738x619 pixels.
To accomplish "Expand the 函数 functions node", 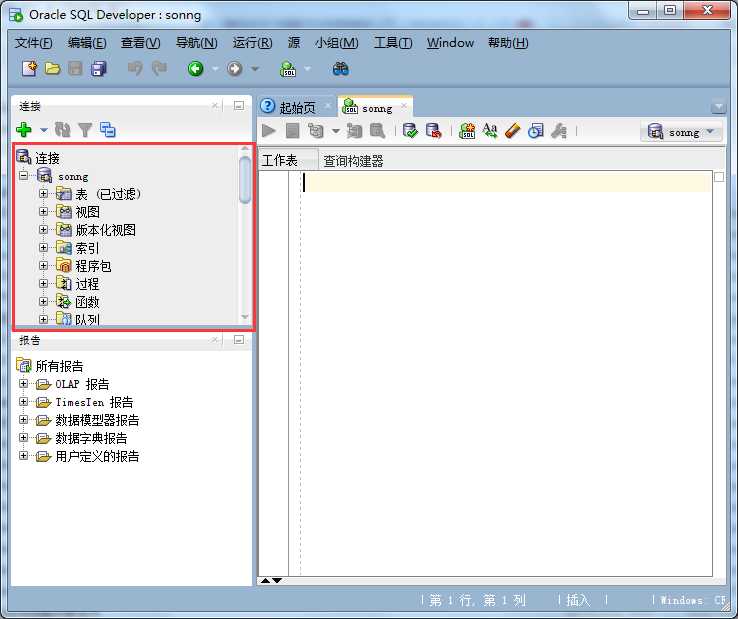I will [43, 301].
